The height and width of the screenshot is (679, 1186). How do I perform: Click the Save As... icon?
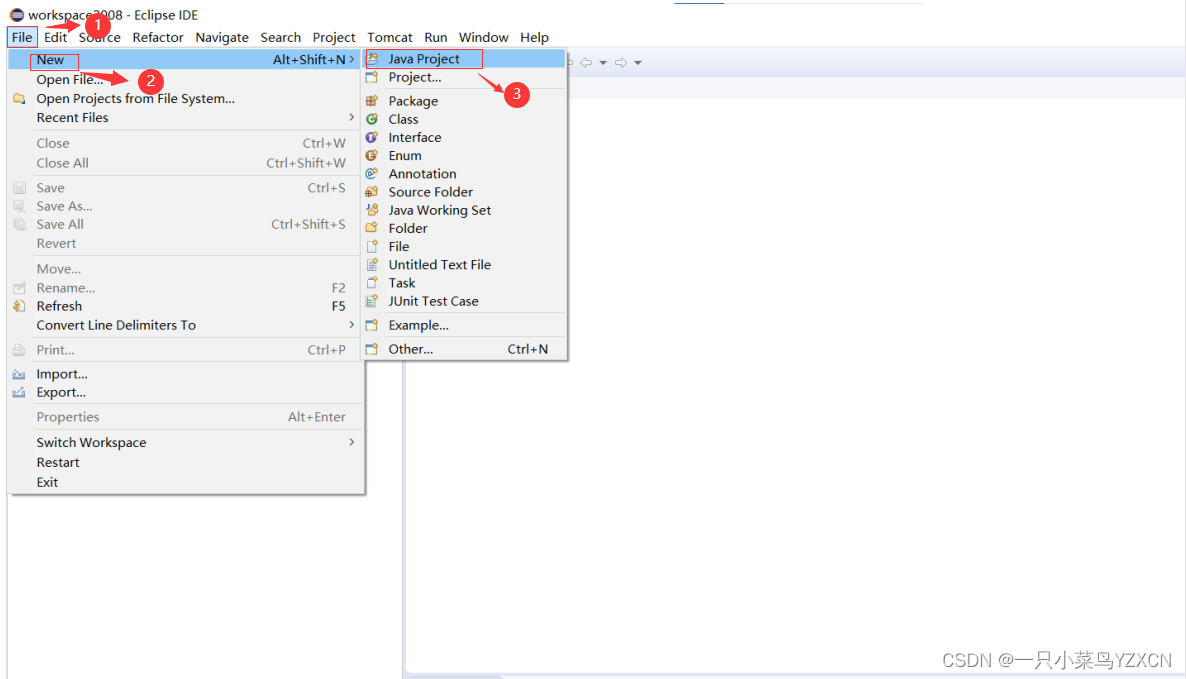[x=20, y=206]
